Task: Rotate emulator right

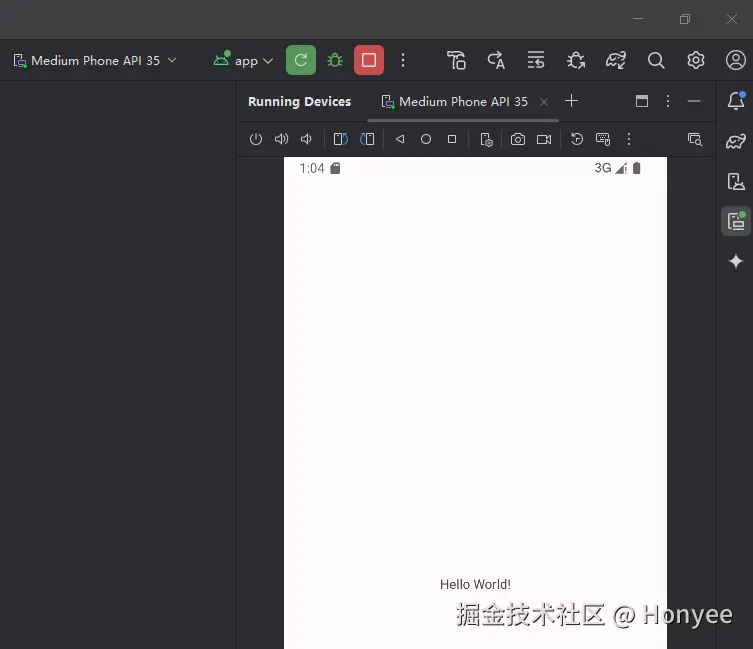Action: point(367,139)
